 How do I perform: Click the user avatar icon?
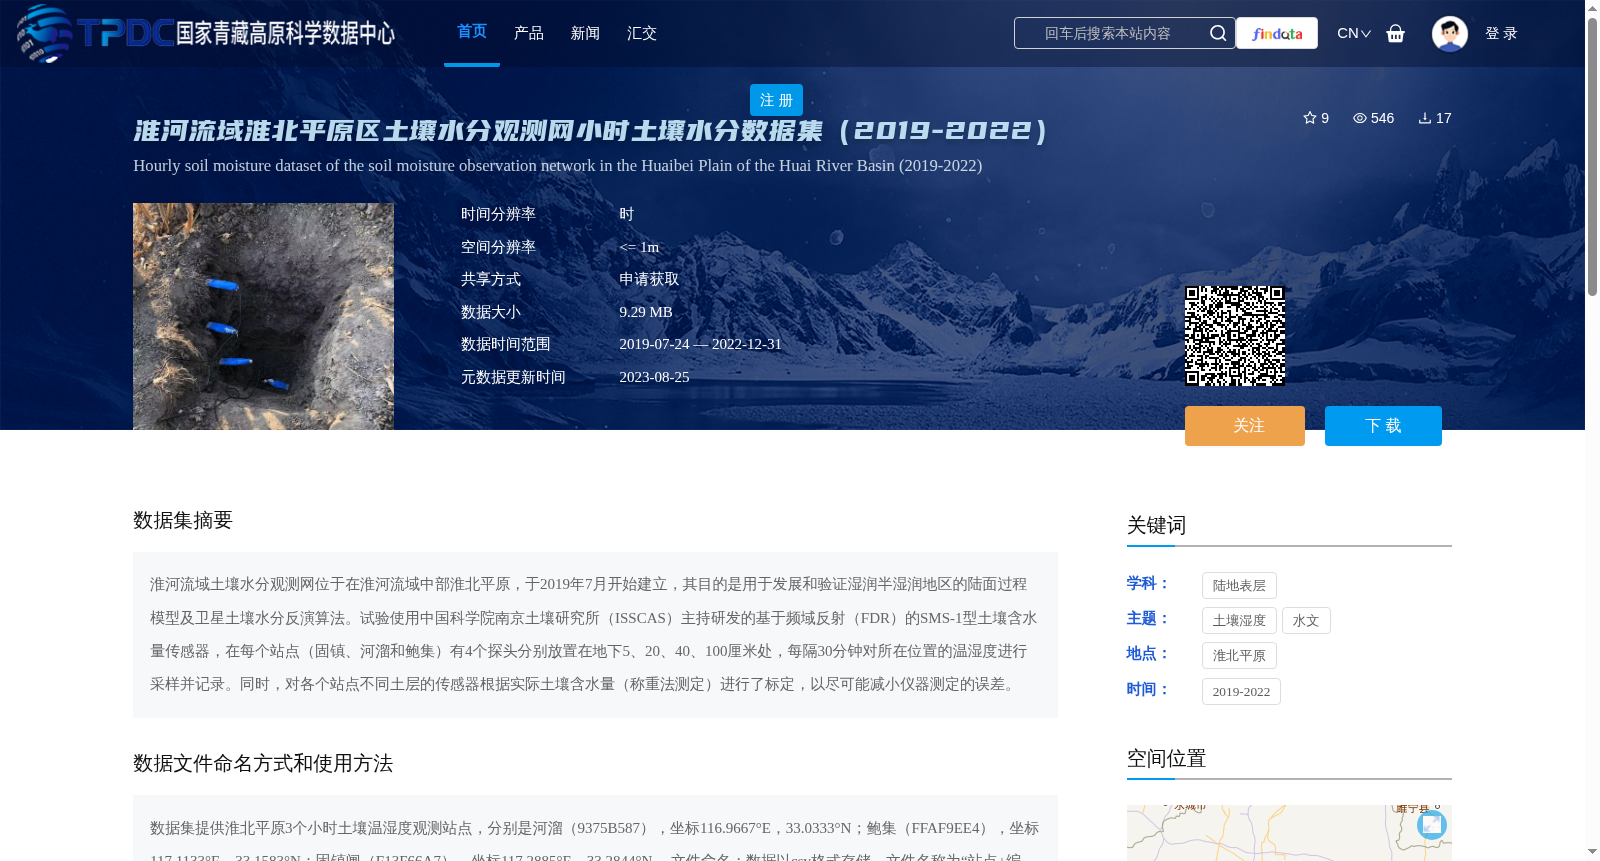pyautogui.click(x=1450, y=33)
